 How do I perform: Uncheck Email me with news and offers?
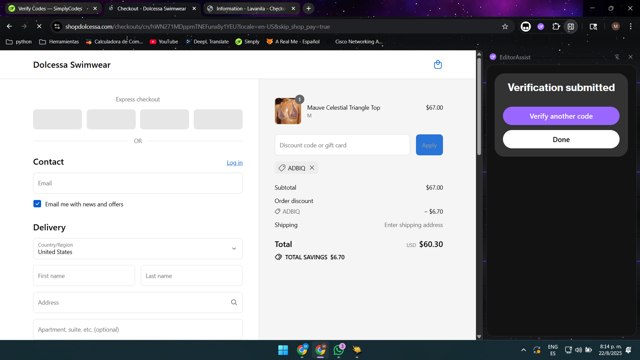point(37,204)
